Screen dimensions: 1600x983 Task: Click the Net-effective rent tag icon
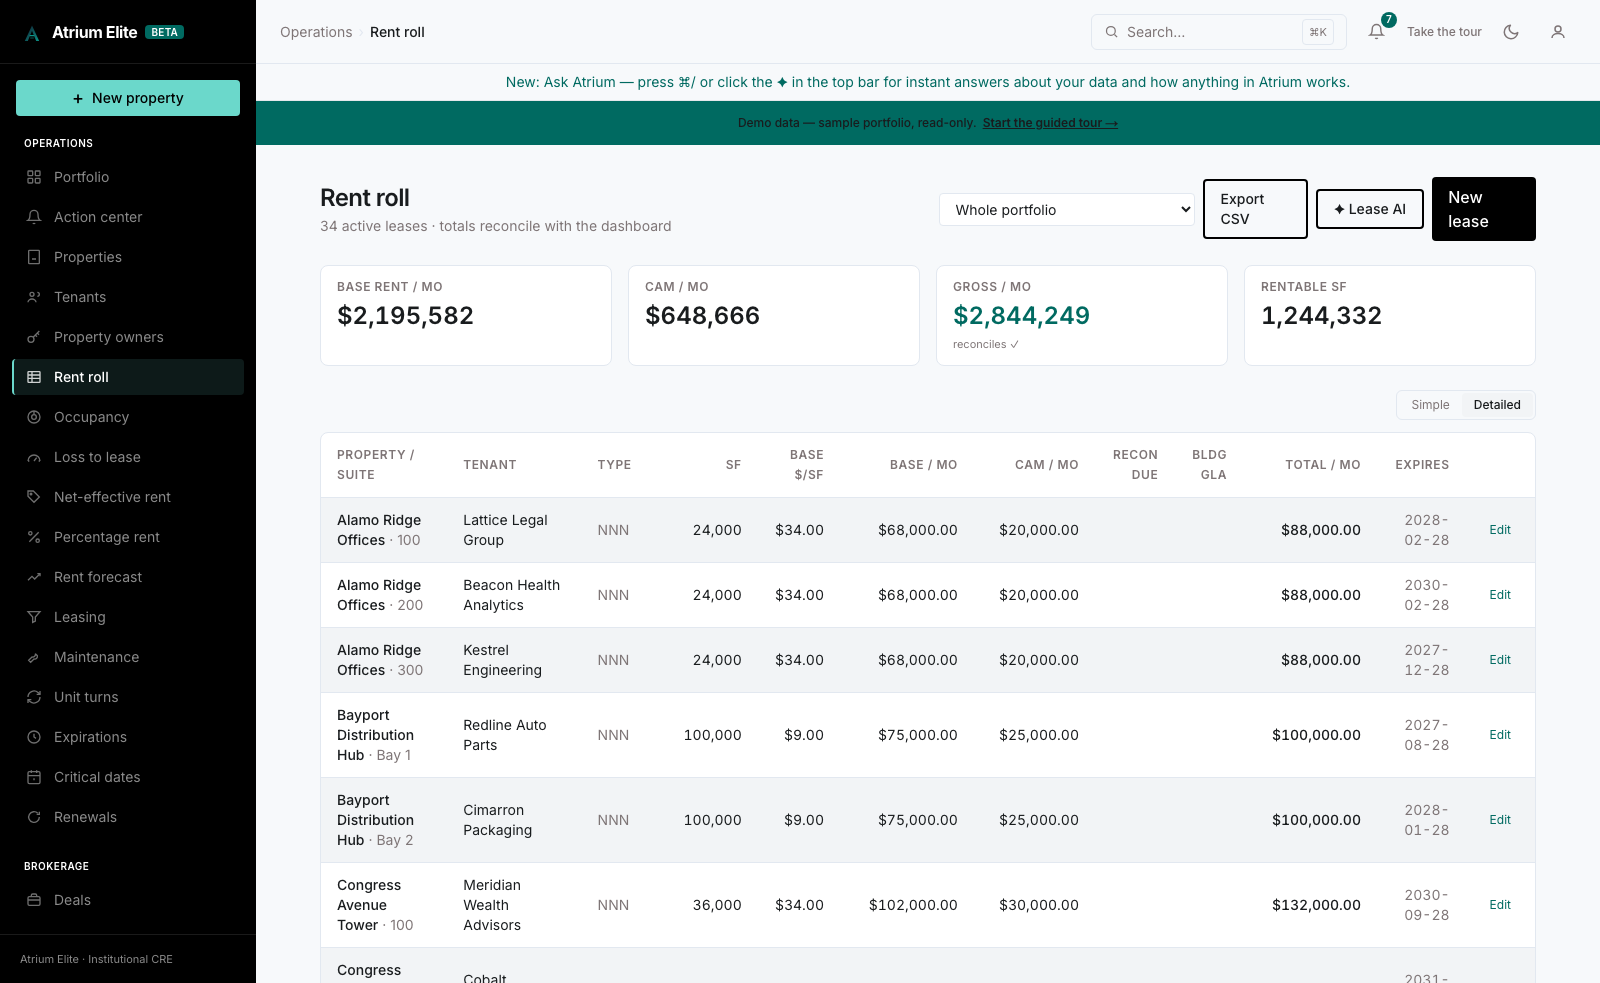(x=34, y=497)
